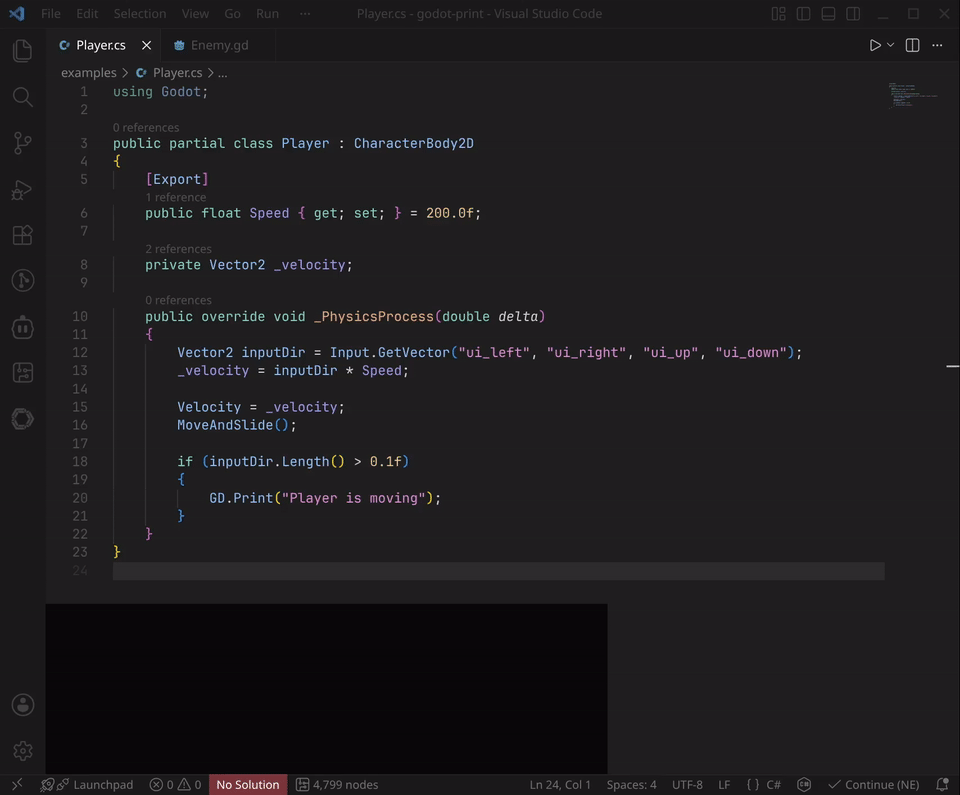The width and height of the screenshot is (960, 795).
Task: Click the 2 references lens above _velocity
Action: [178, 249]
